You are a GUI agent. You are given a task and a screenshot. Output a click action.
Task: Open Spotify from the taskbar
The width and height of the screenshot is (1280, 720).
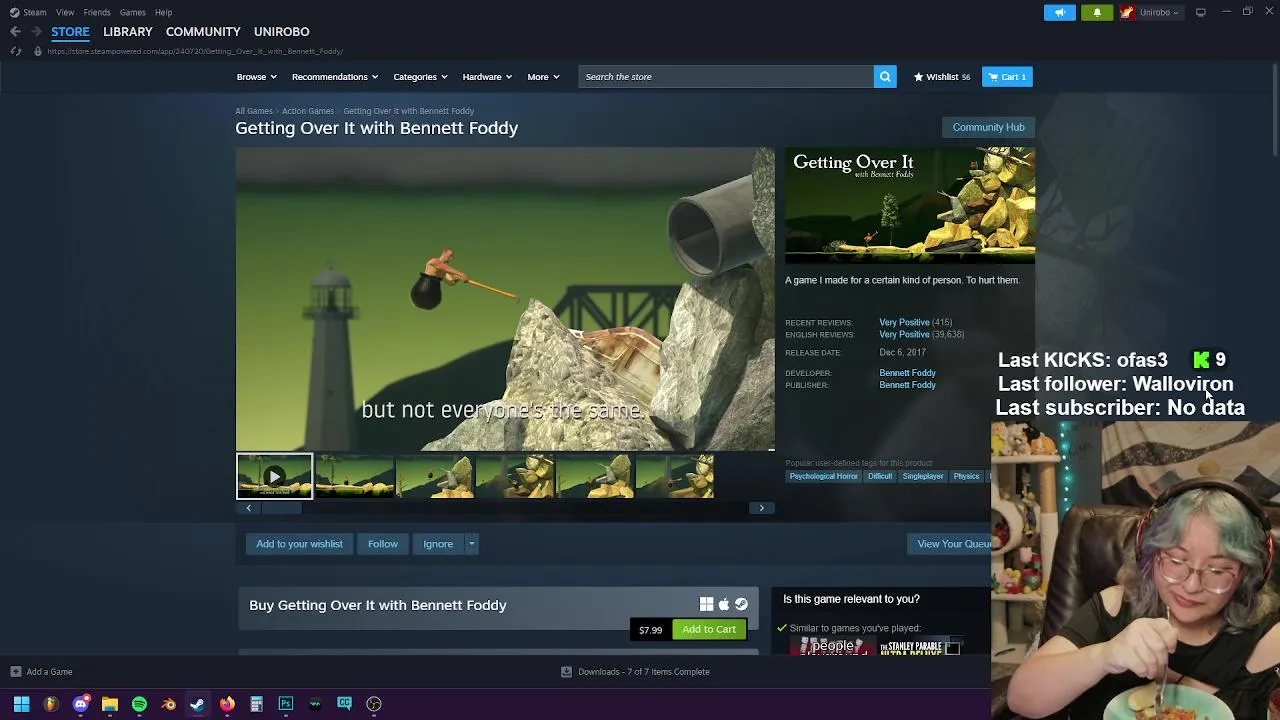139,704
